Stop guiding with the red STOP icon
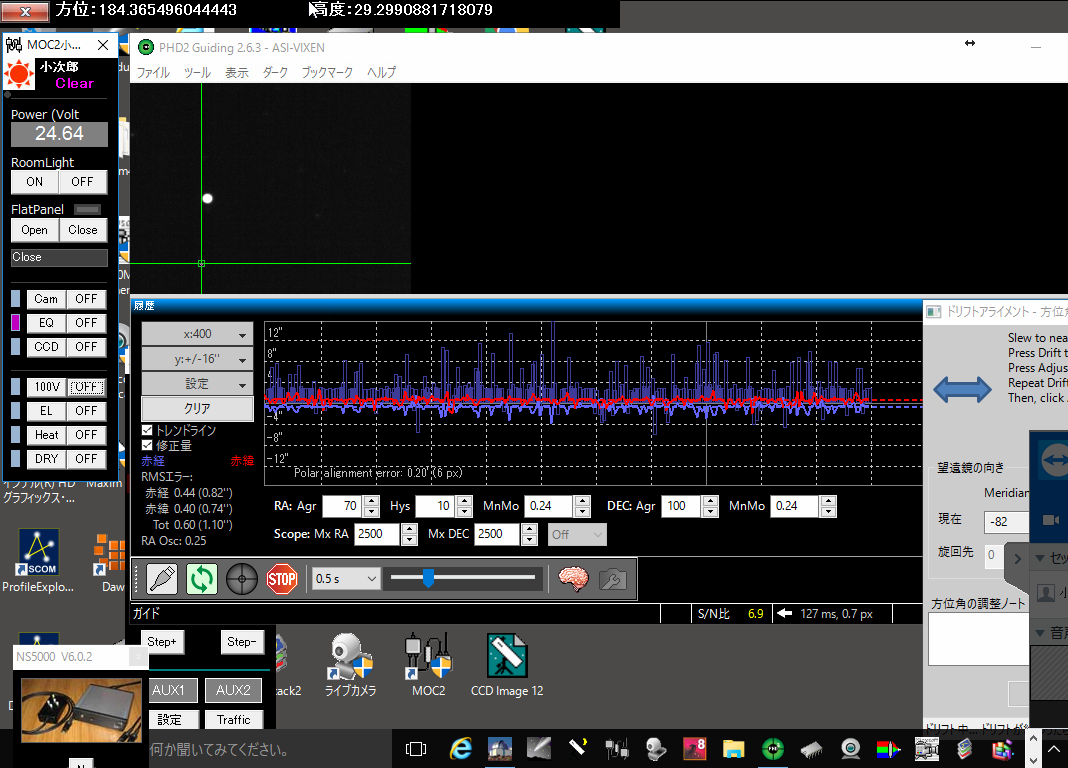 282,579
